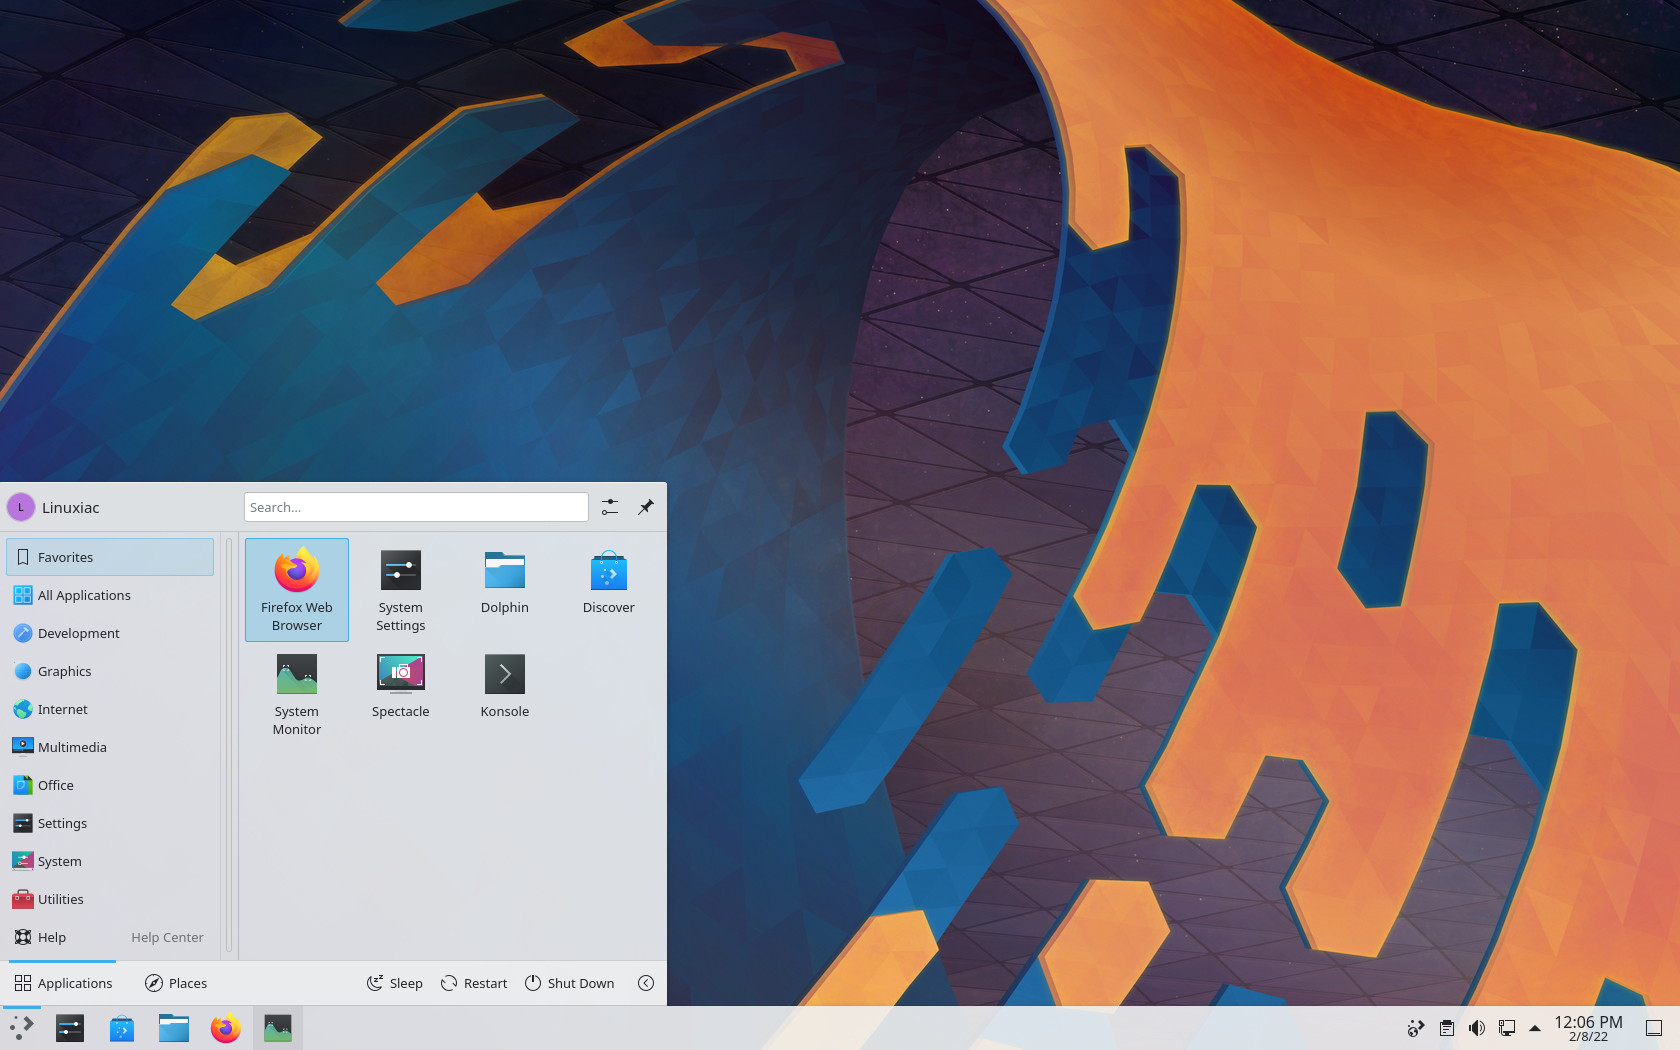Screen dimensions: 1680x1050
Task: Open Development category
Action: coord(110,633)
